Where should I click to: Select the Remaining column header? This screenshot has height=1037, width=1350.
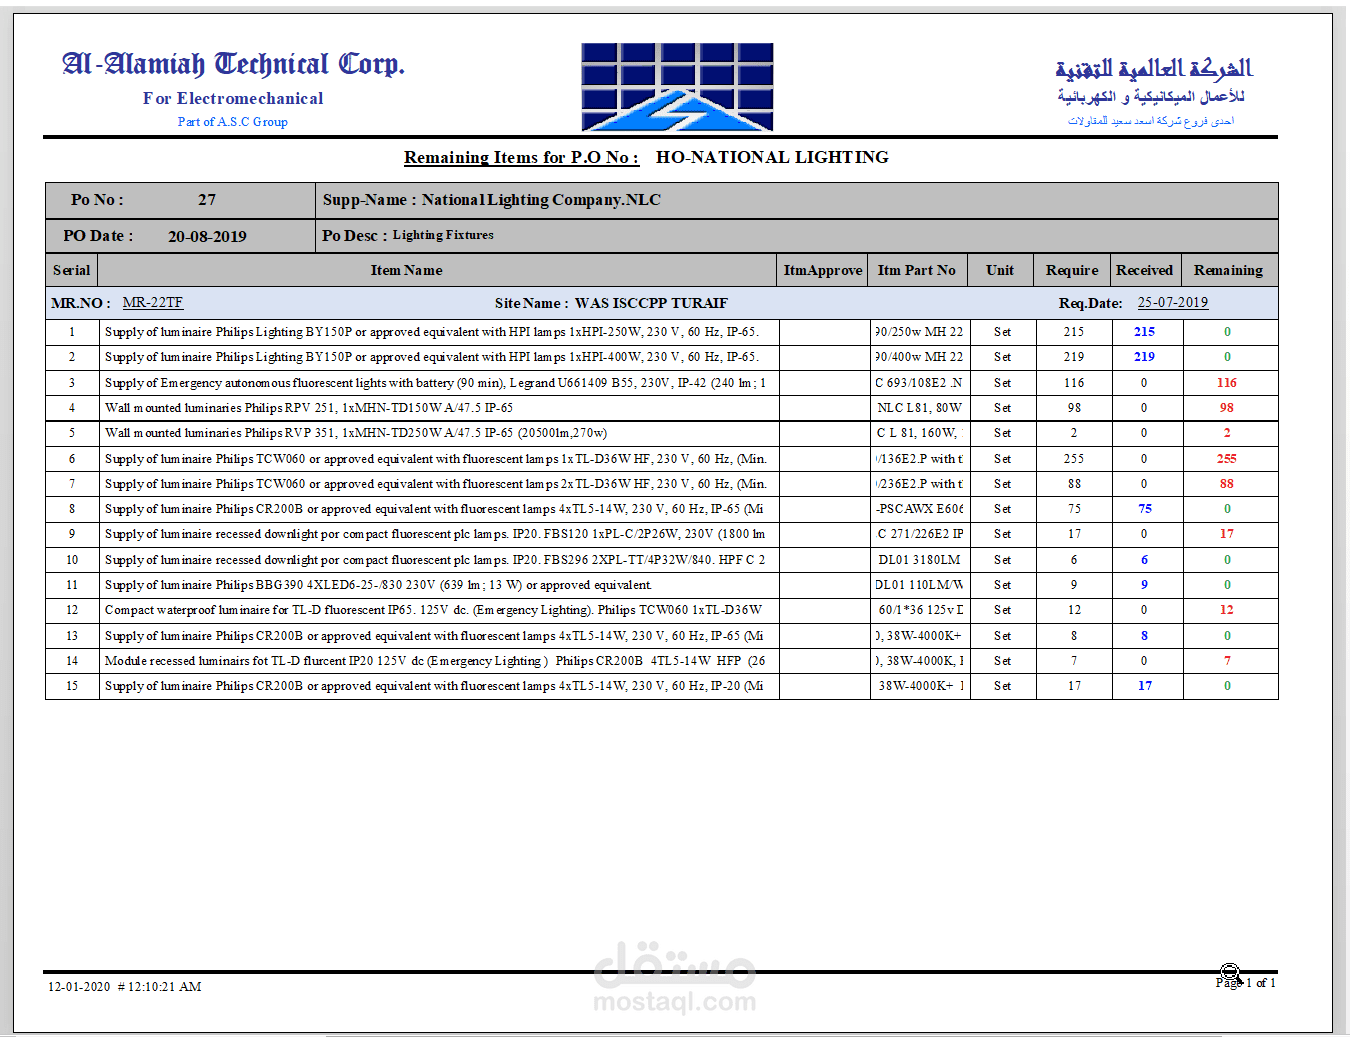(x=1228, y=270)
